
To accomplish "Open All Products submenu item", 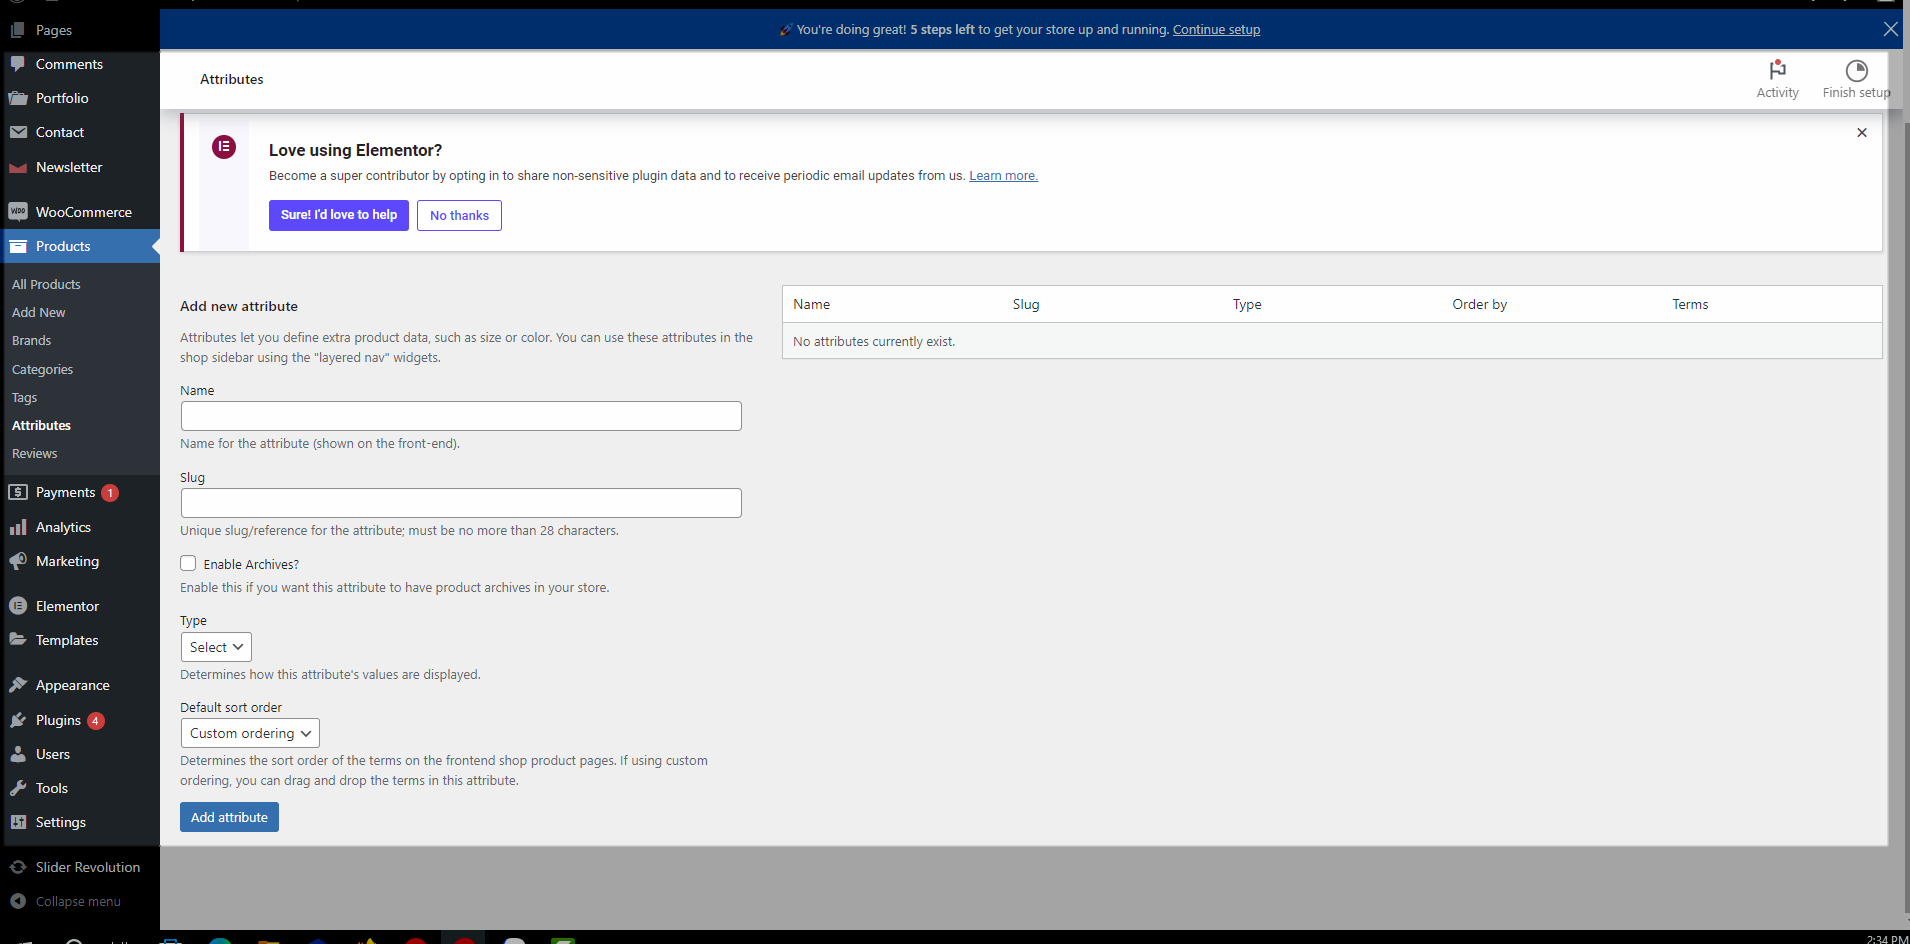I will pos(46,284).
